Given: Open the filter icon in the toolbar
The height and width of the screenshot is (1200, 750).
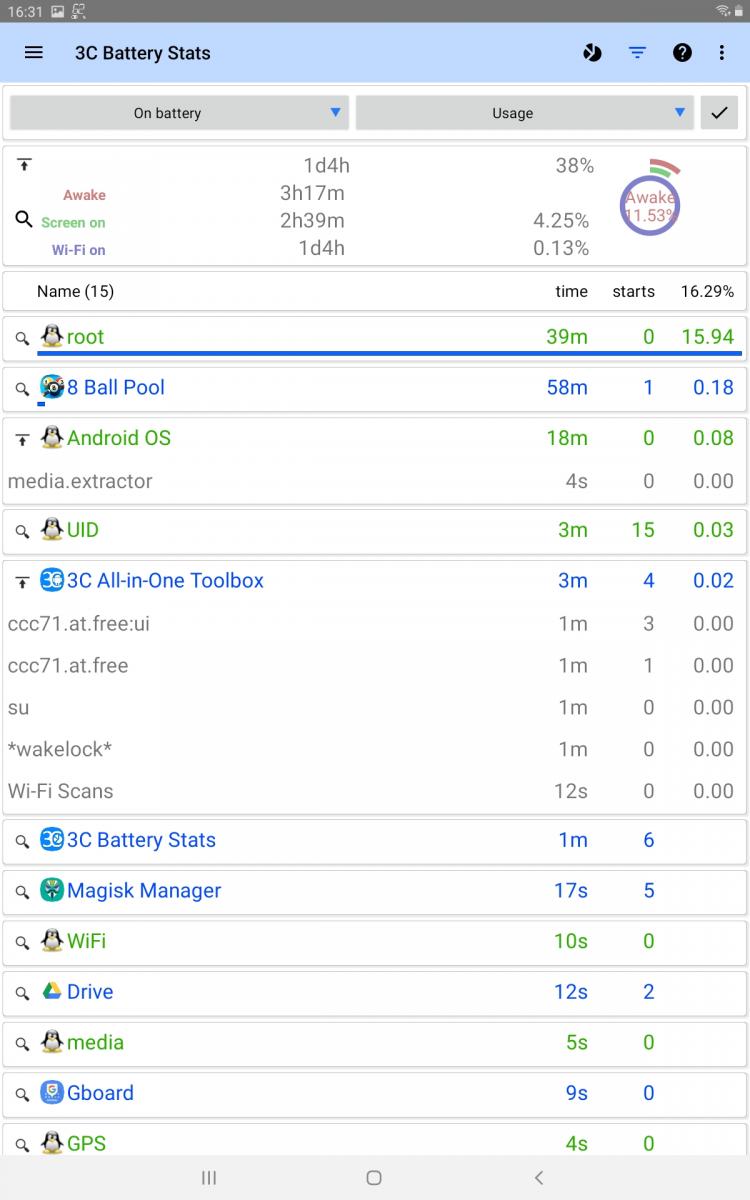Looking at the screenshot, I should (x=637, y=53).
